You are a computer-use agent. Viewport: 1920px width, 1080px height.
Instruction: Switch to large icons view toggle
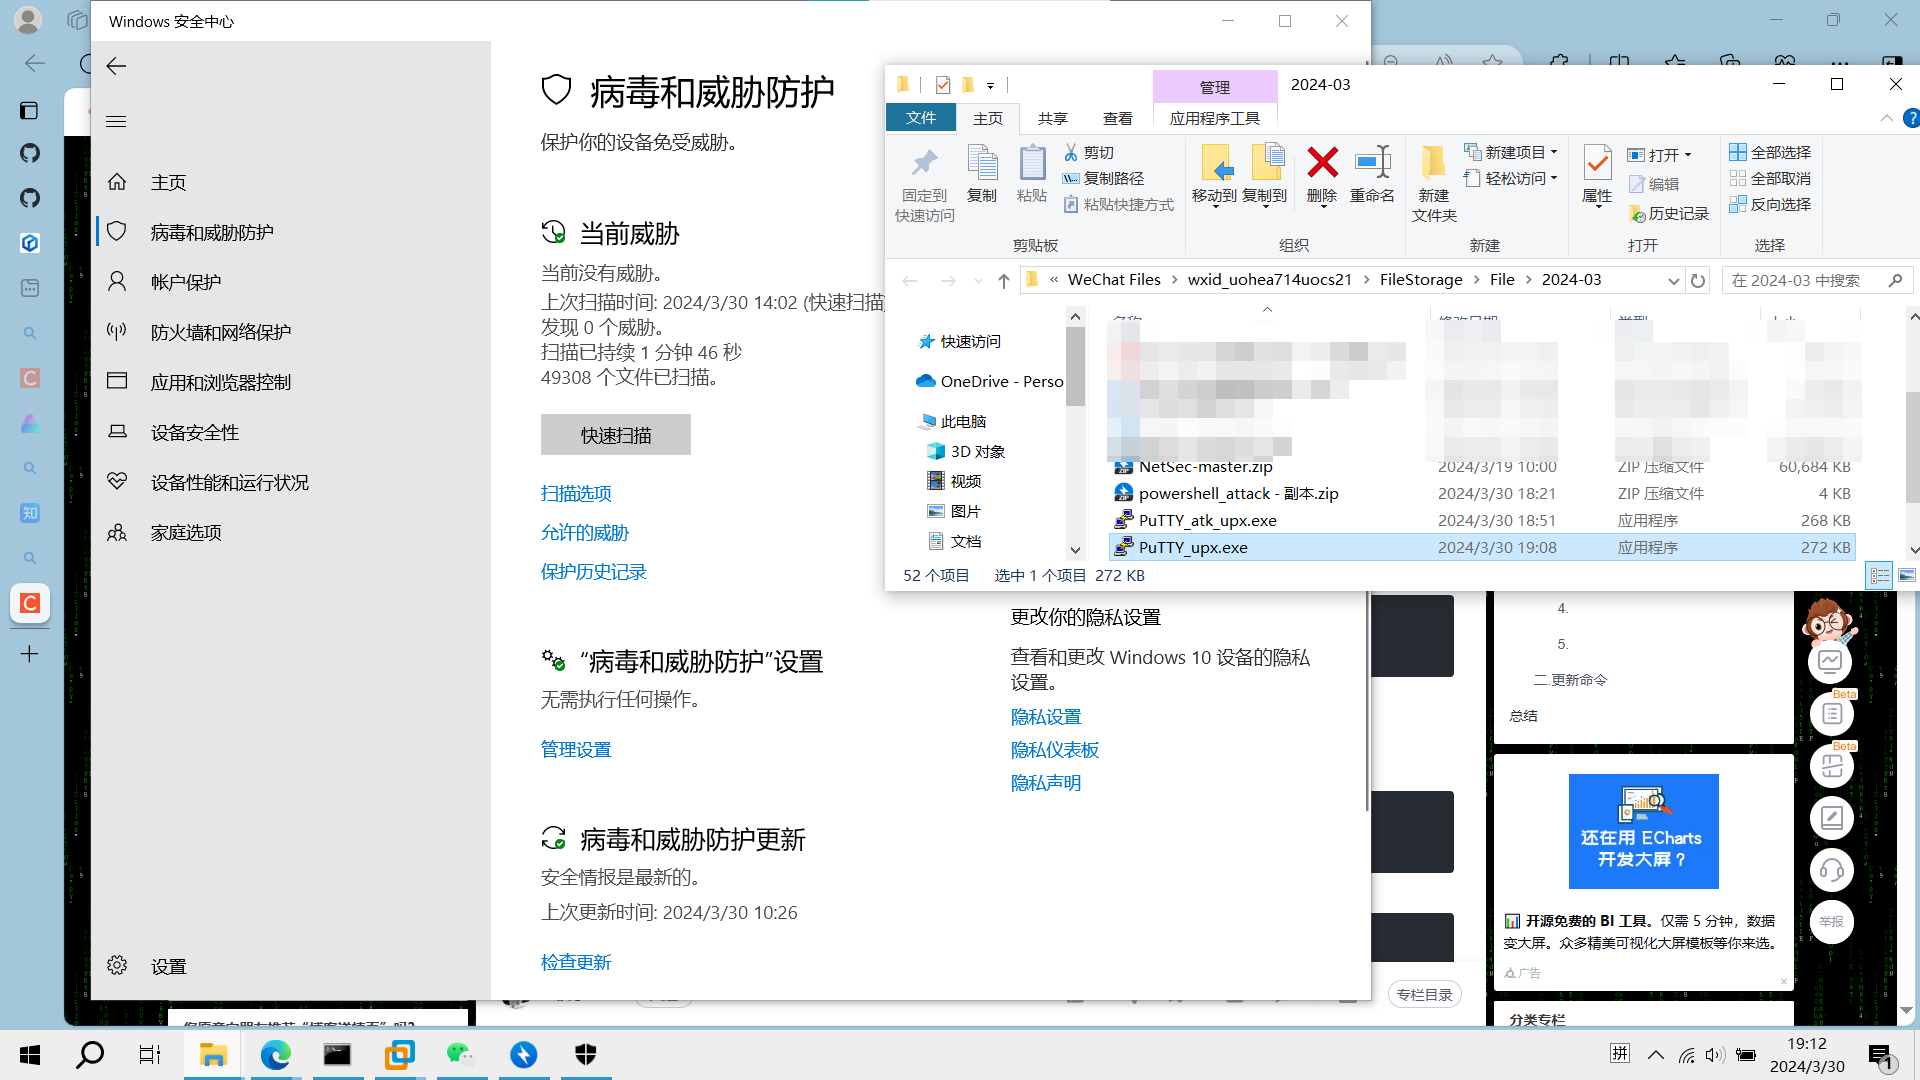pos(1907,575)
